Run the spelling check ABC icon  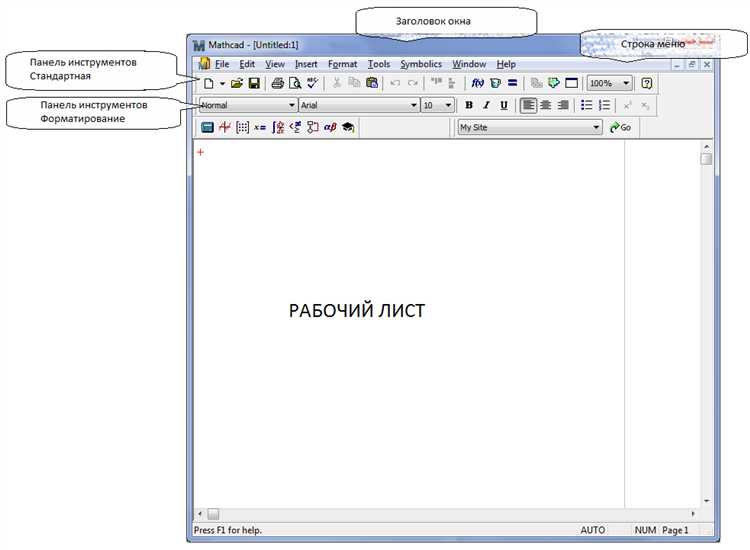coord(312,83)
